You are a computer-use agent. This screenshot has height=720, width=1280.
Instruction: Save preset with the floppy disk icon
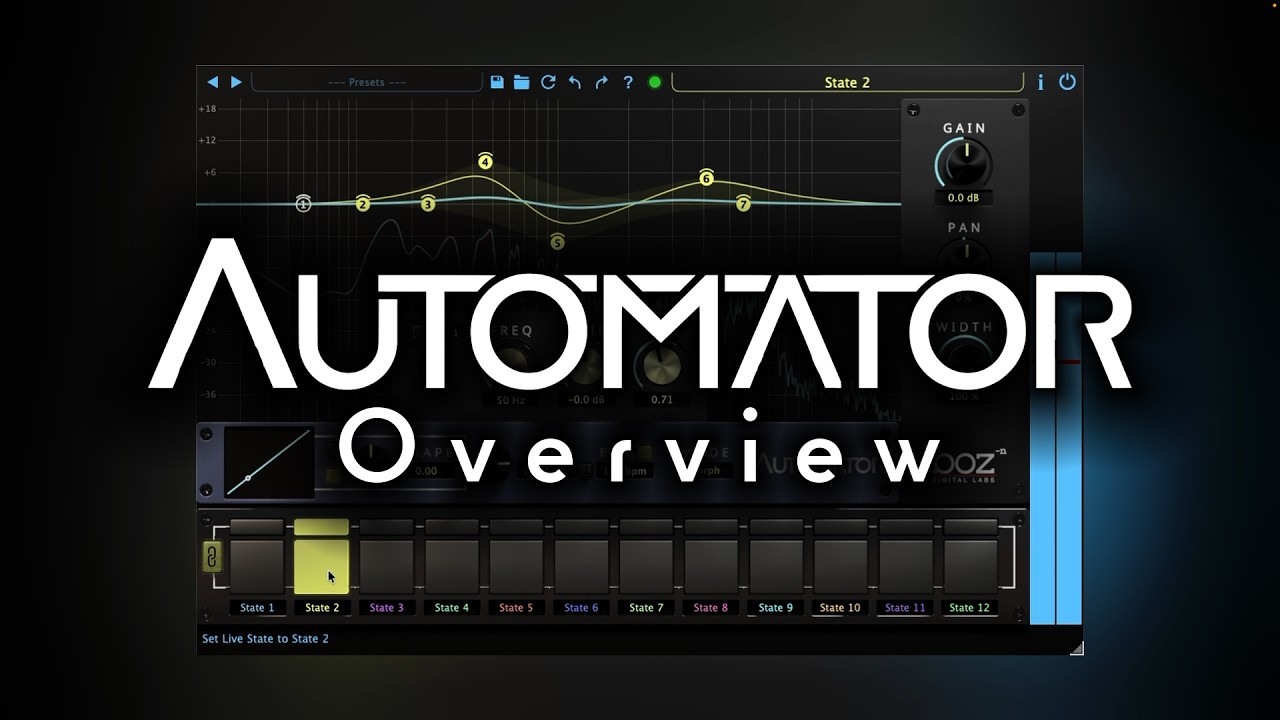click(x=497, y=82)
